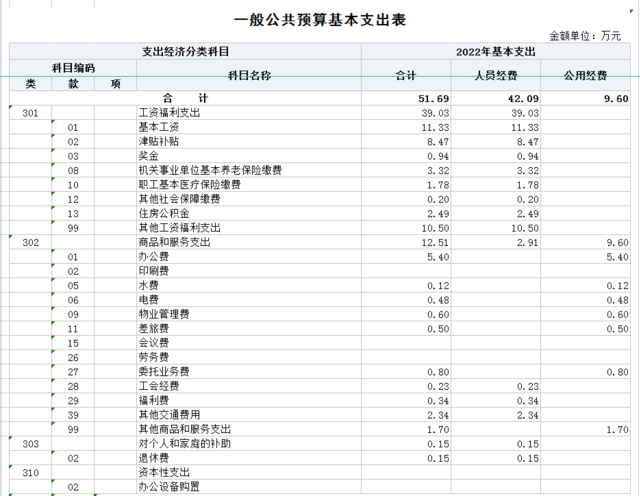Viewport: 640px width, 496px height.
Task: Select the 支出经济分类科目 header cell
Action: 185,51
